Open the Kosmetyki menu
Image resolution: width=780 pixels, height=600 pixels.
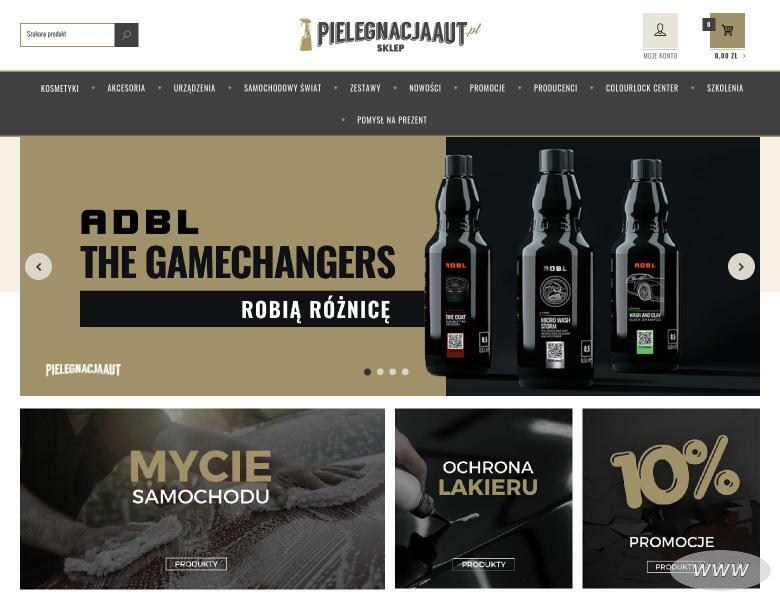[x=60, y=88]
